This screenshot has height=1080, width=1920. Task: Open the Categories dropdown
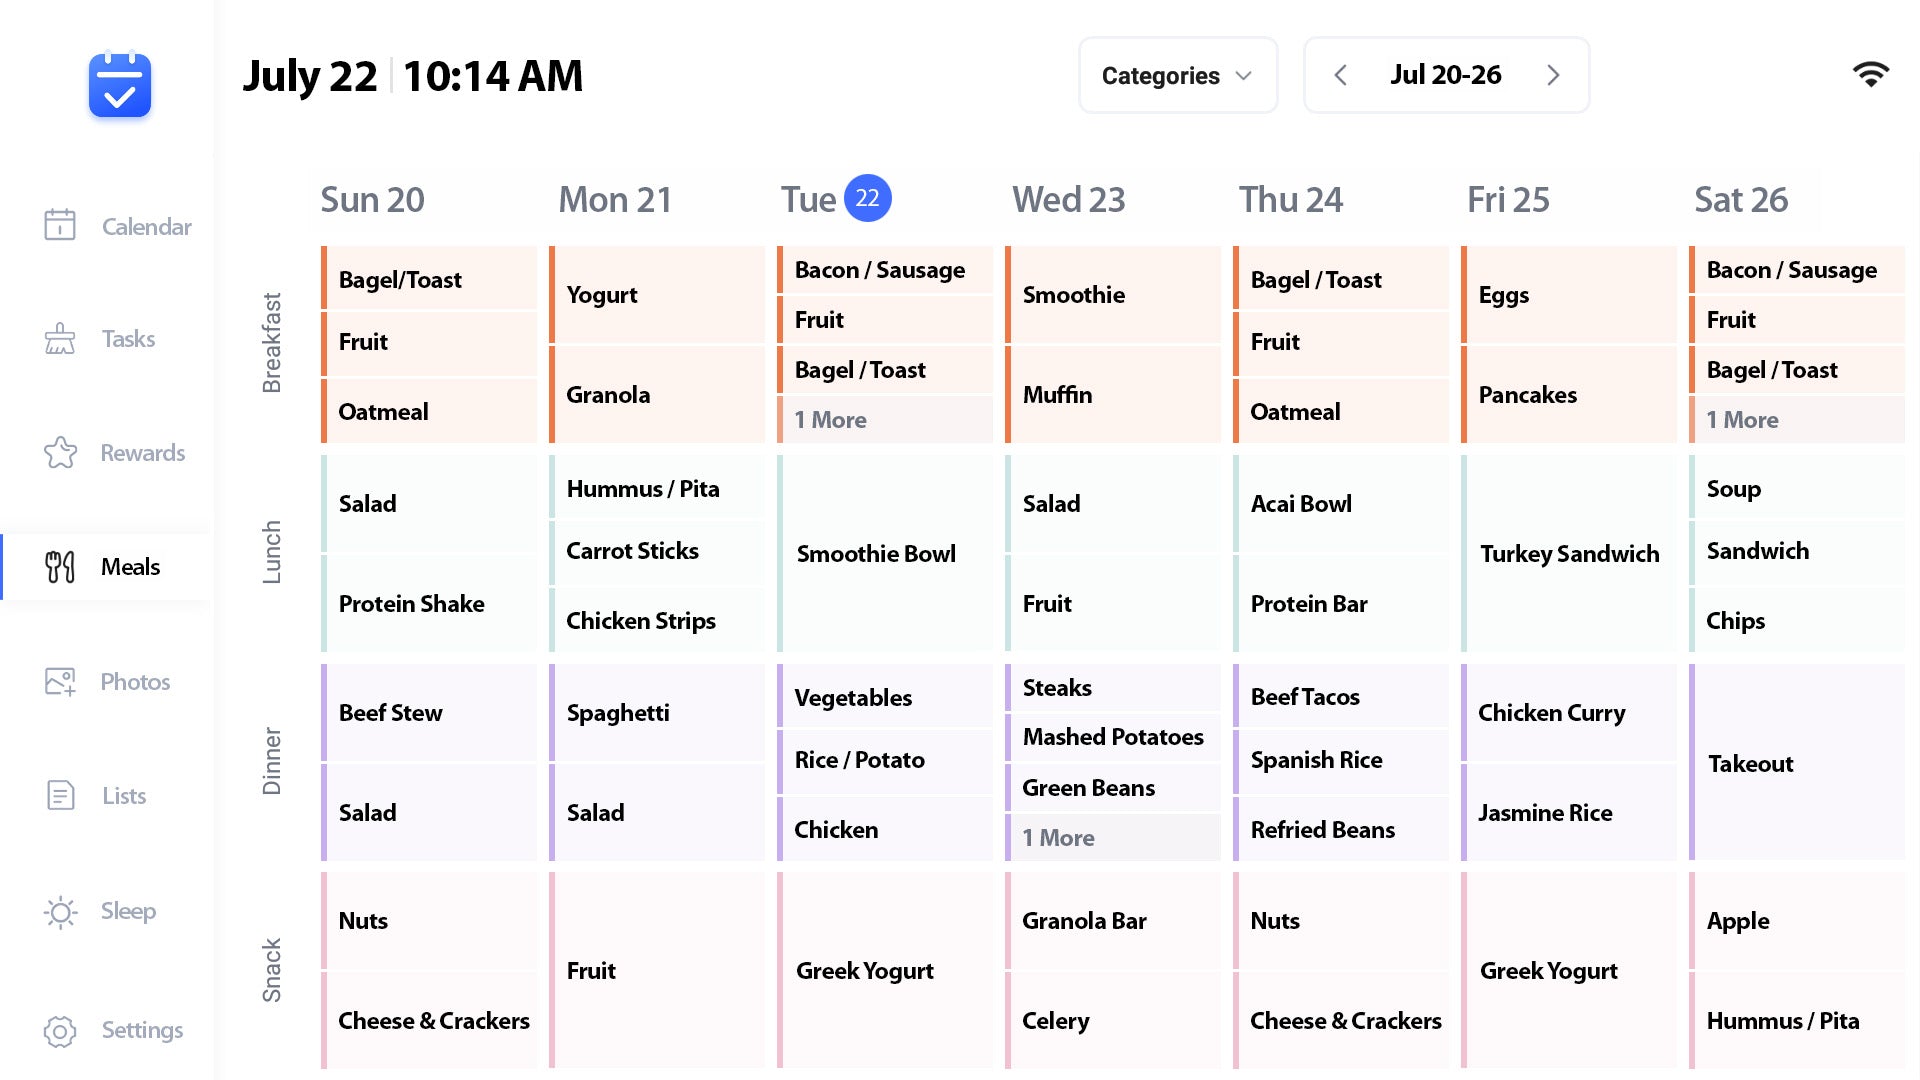(1177, 75)
